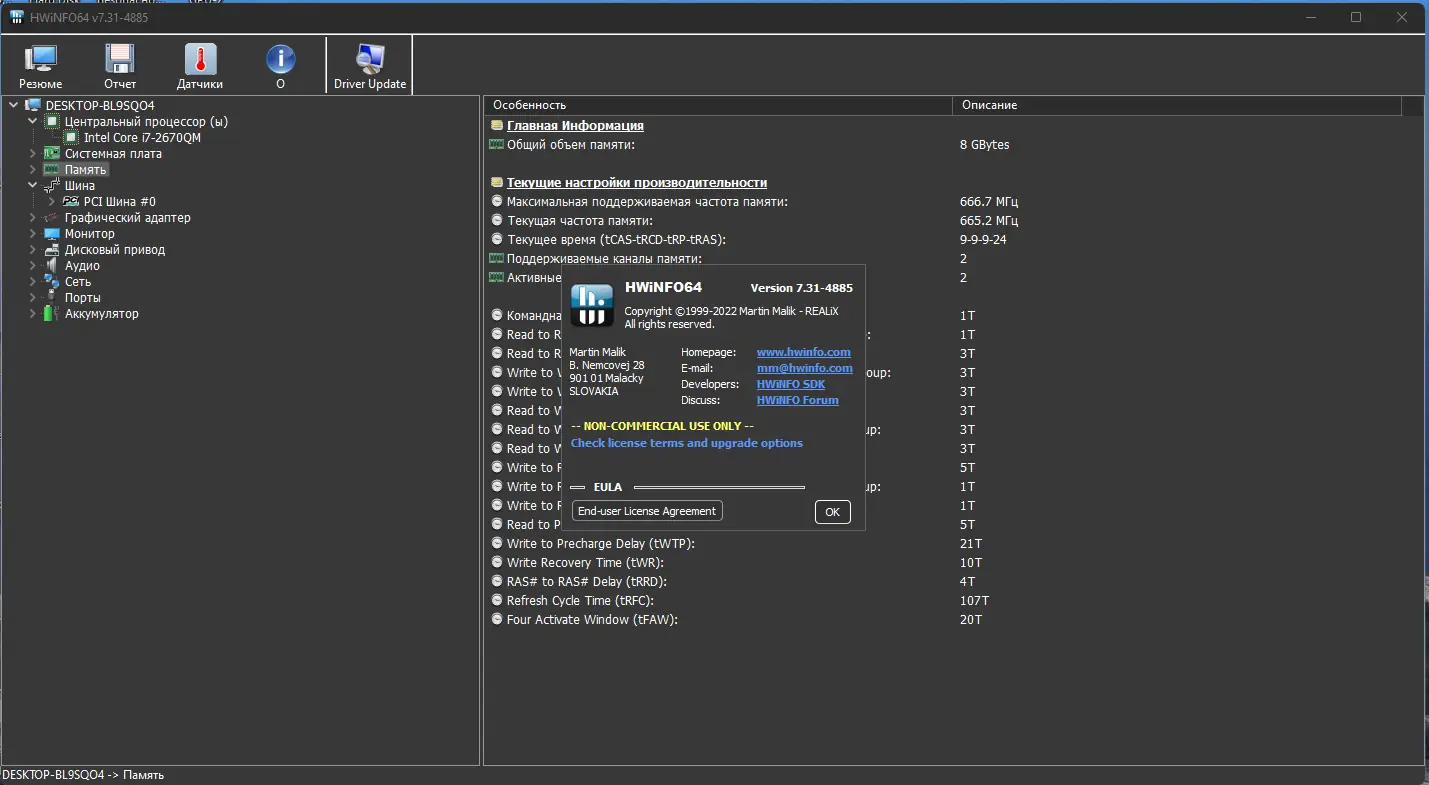Click the 665.2 МГц value
This screenshot has height=785, width=1429.
[x=989, y=221]
